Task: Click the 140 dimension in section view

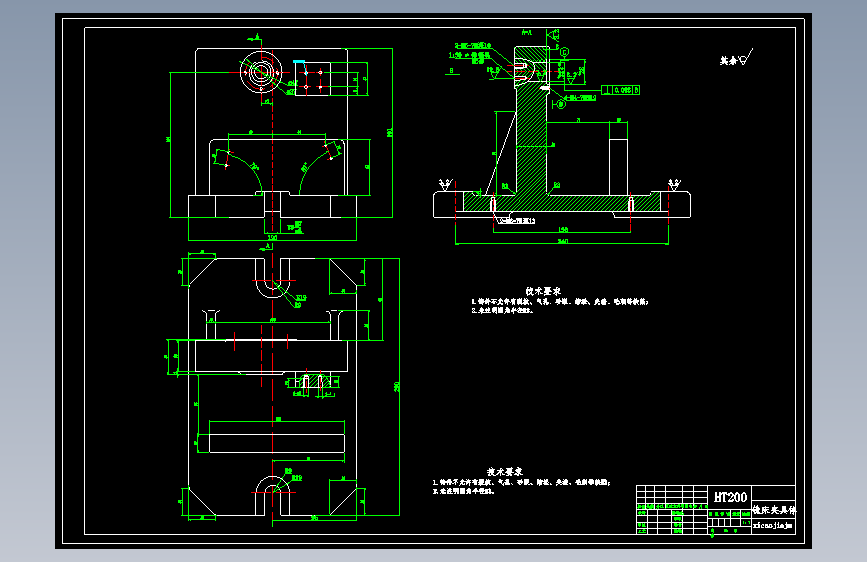Action: [x=563, y=229]
